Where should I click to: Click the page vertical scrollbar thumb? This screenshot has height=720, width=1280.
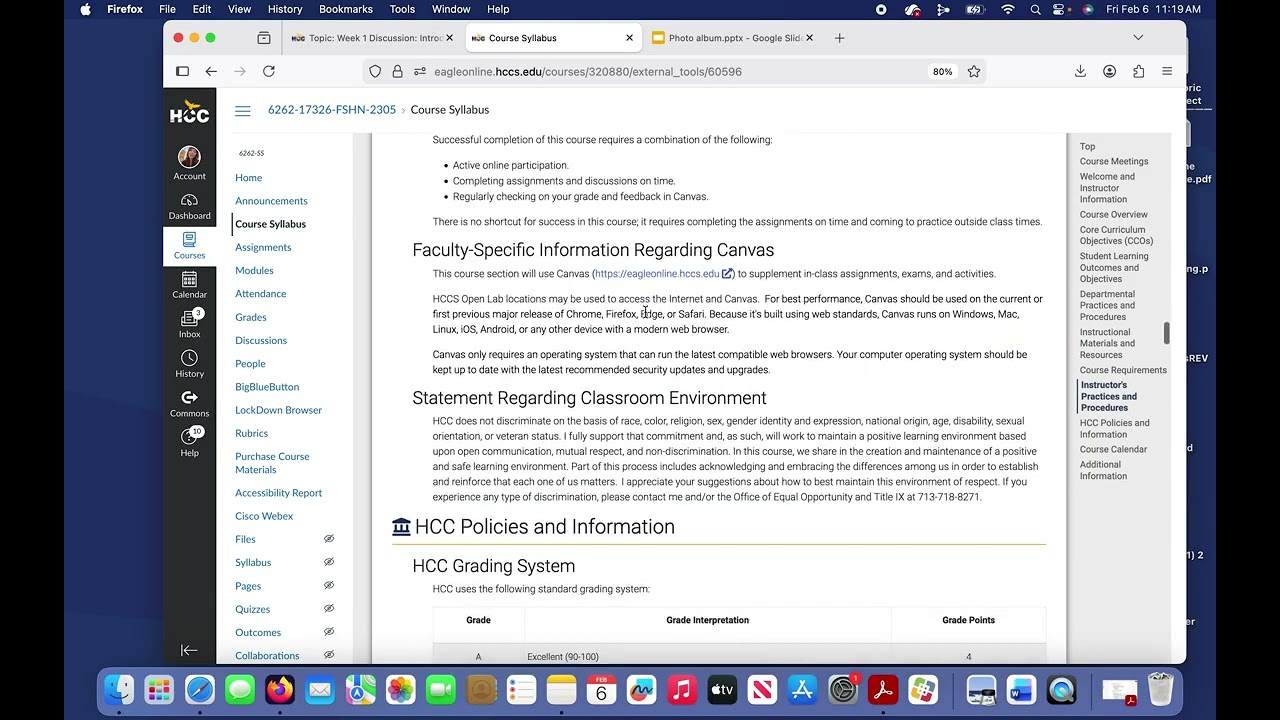tap(1166, 333)
